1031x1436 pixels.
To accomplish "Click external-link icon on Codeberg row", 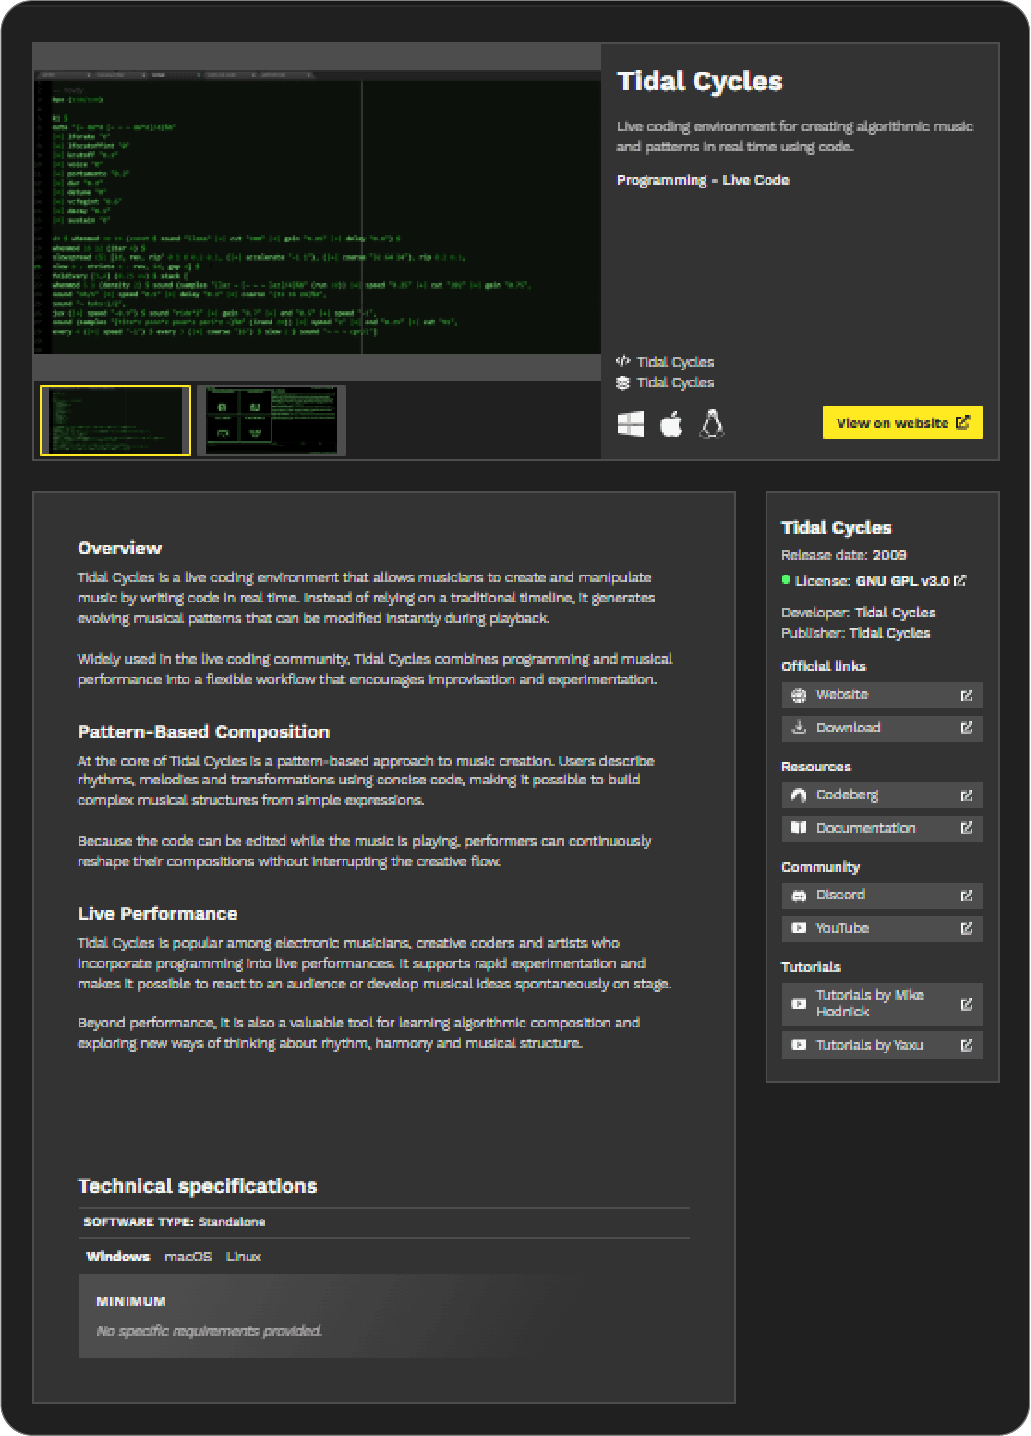I will 967,795.
